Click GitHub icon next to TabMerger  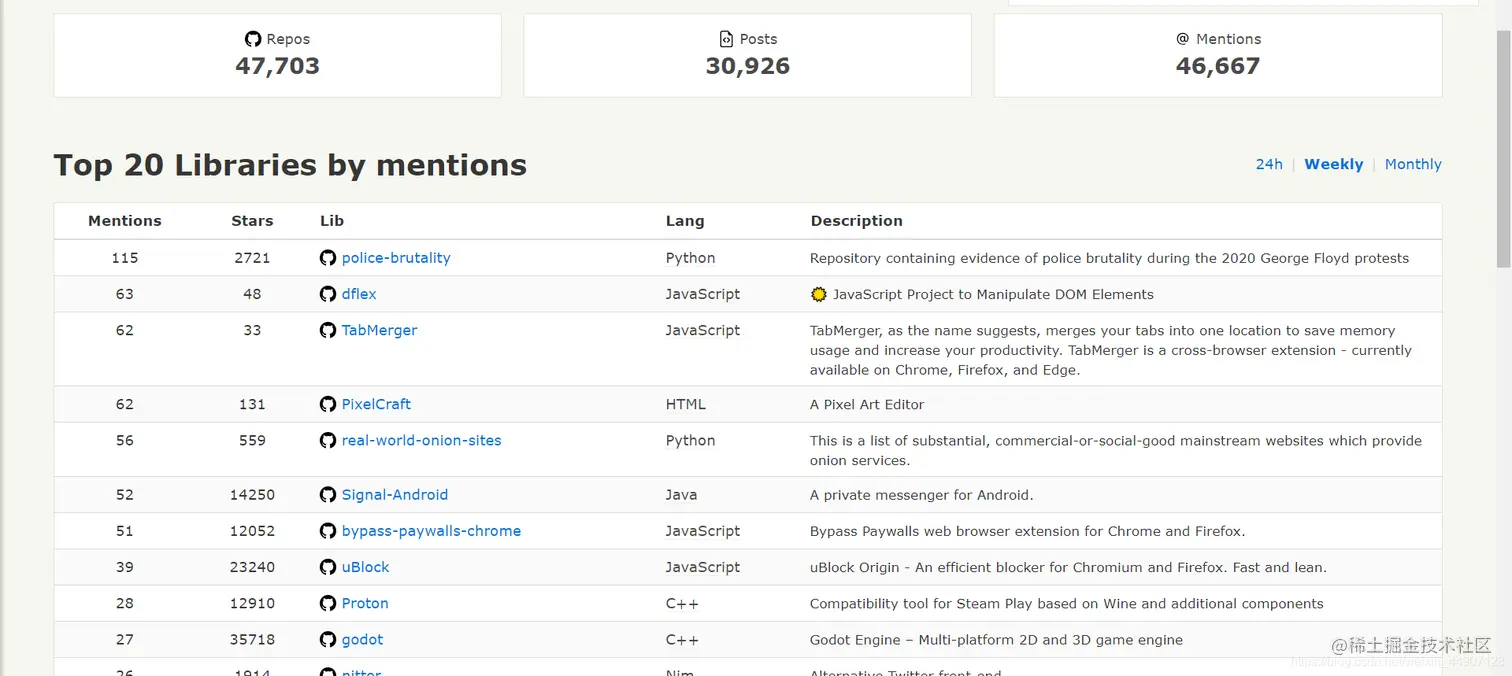(x=328, y=330)
